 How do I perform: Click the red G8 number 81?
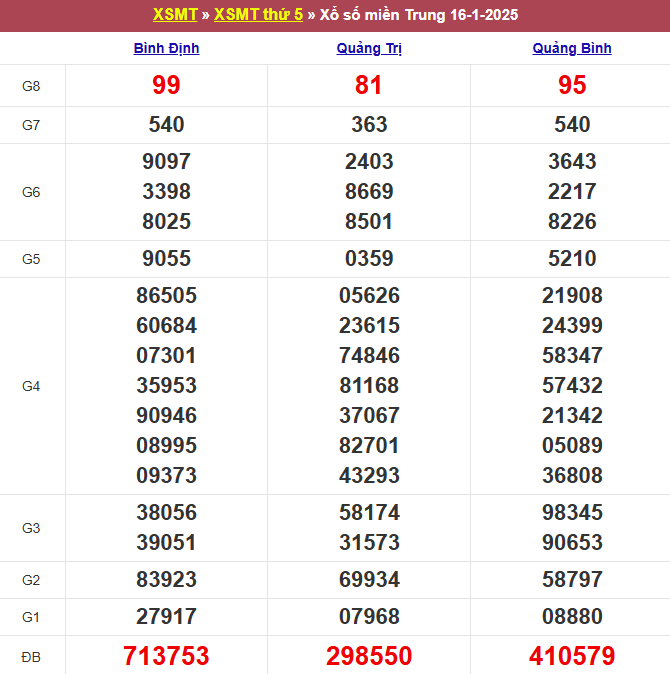point(369,86)
